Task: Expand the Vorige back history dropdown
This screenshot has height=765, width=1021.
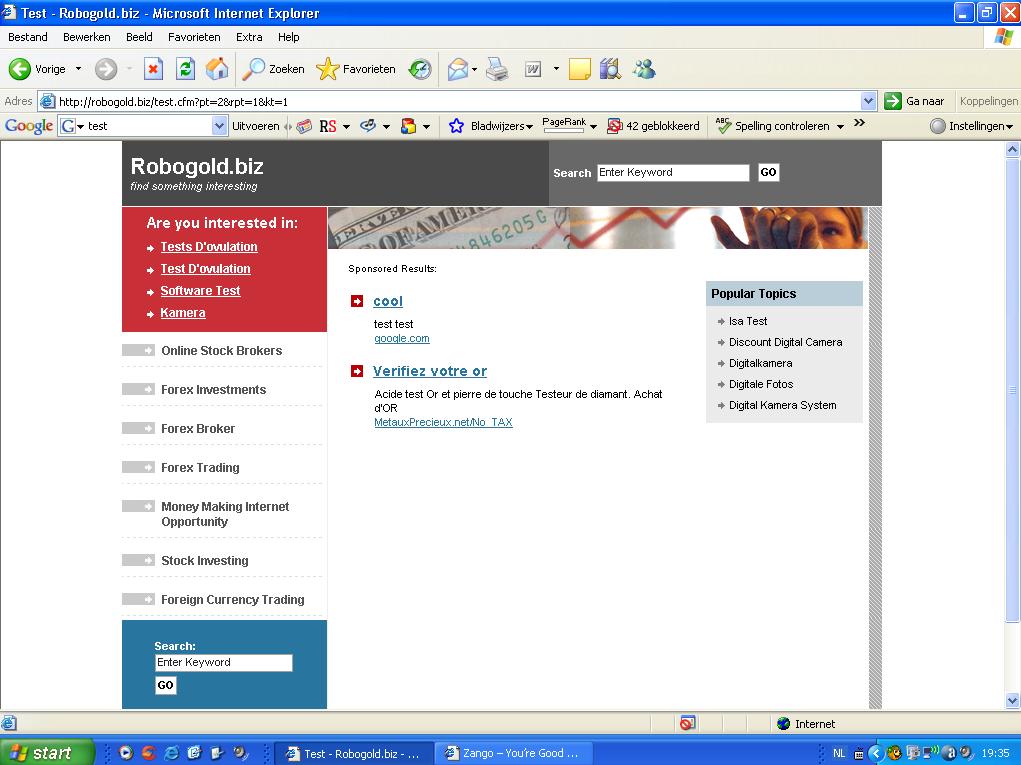Action: pos(79,68)
